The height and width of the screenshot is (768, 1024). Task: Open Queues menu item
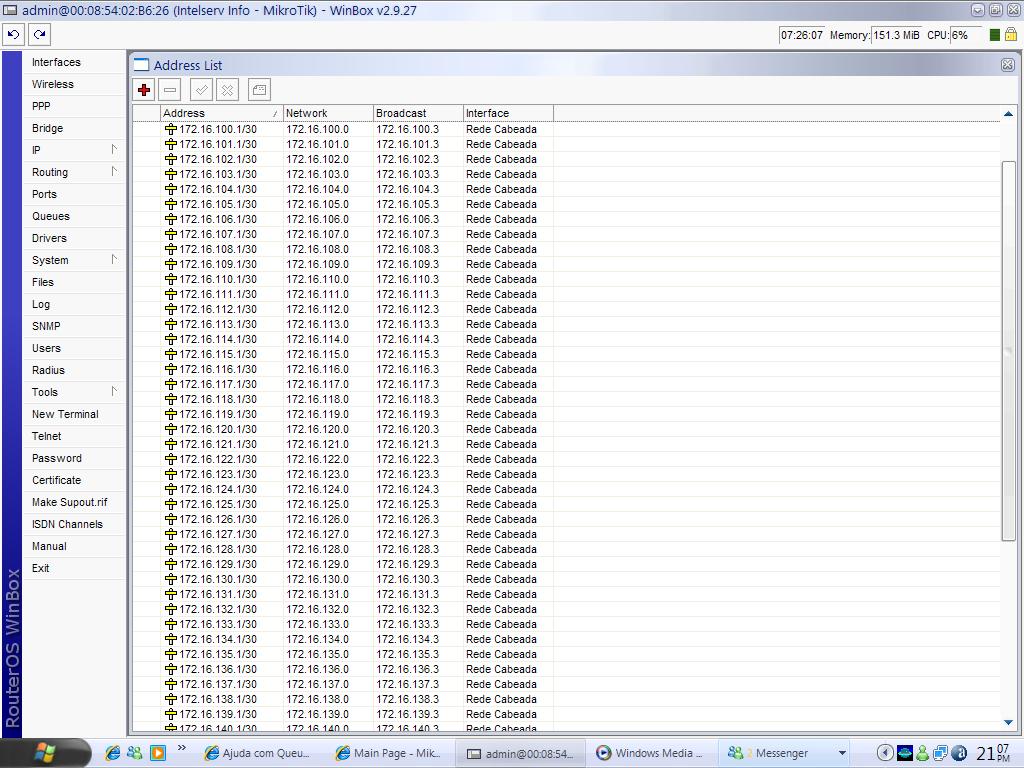point(74,216)
